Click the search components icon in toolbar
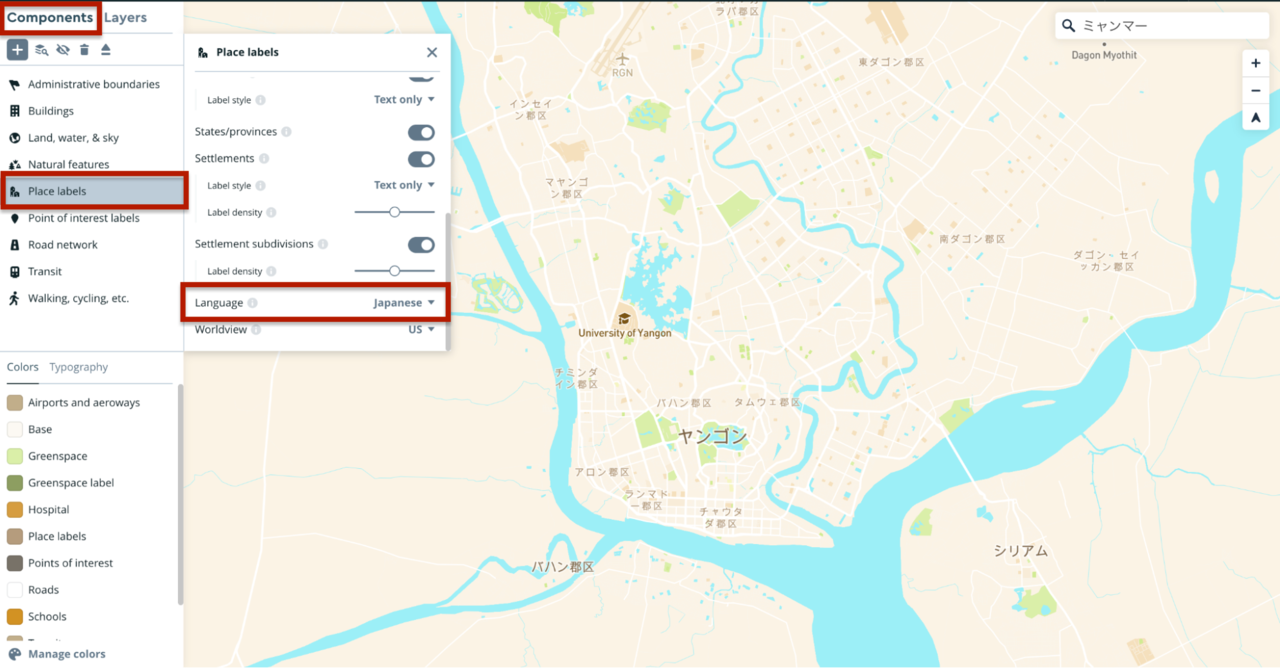Screen dimensions: 1280x668 click(41, 50)
